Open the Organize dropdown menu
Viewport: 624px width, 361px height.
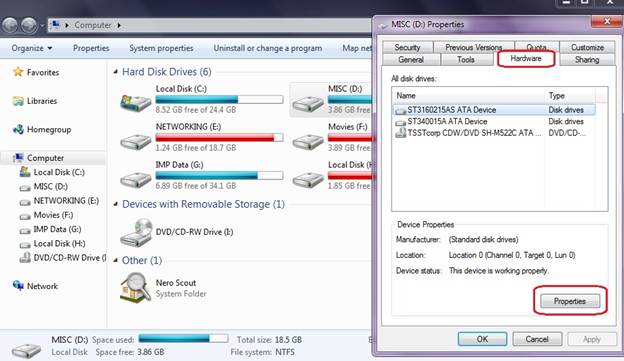click(x=32, y=48)
